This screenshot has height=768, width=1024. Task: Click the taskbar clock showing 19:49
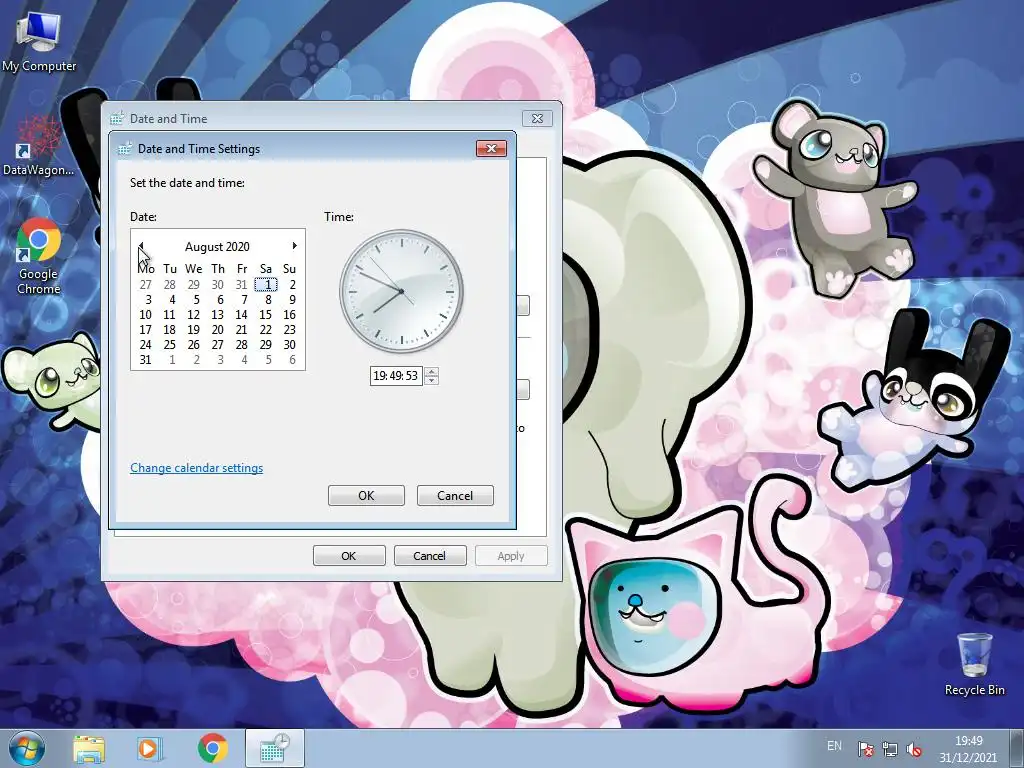click(968, 749)
